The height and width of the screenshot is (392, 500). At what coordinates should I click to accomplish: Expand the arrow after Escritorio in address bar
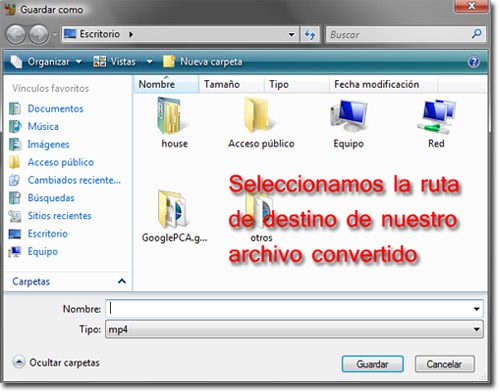click(x=131, y=34)
